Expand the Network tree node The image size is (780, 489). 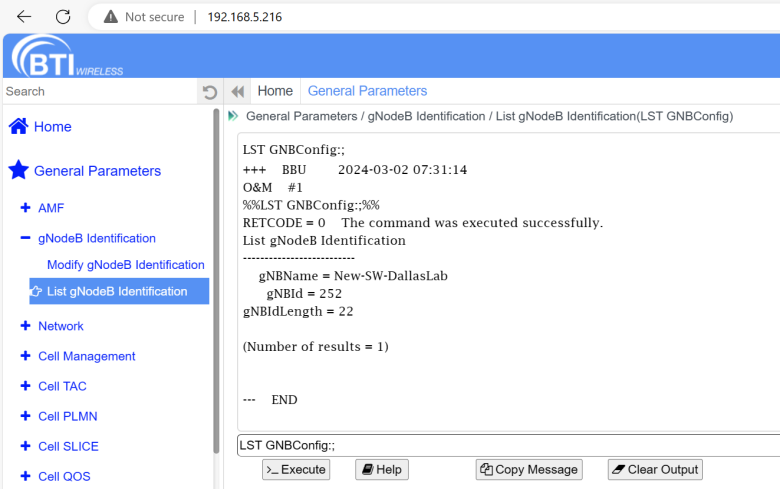click(25, 326)
